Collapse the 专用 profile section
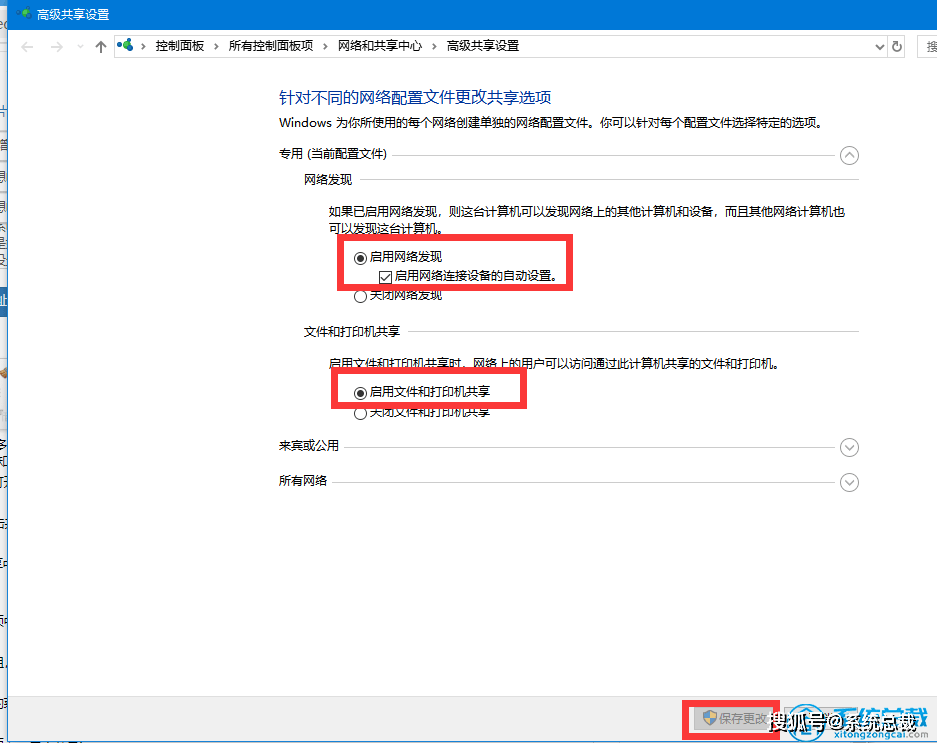Screen dimensions: 937x743 [x=849, y=155]
